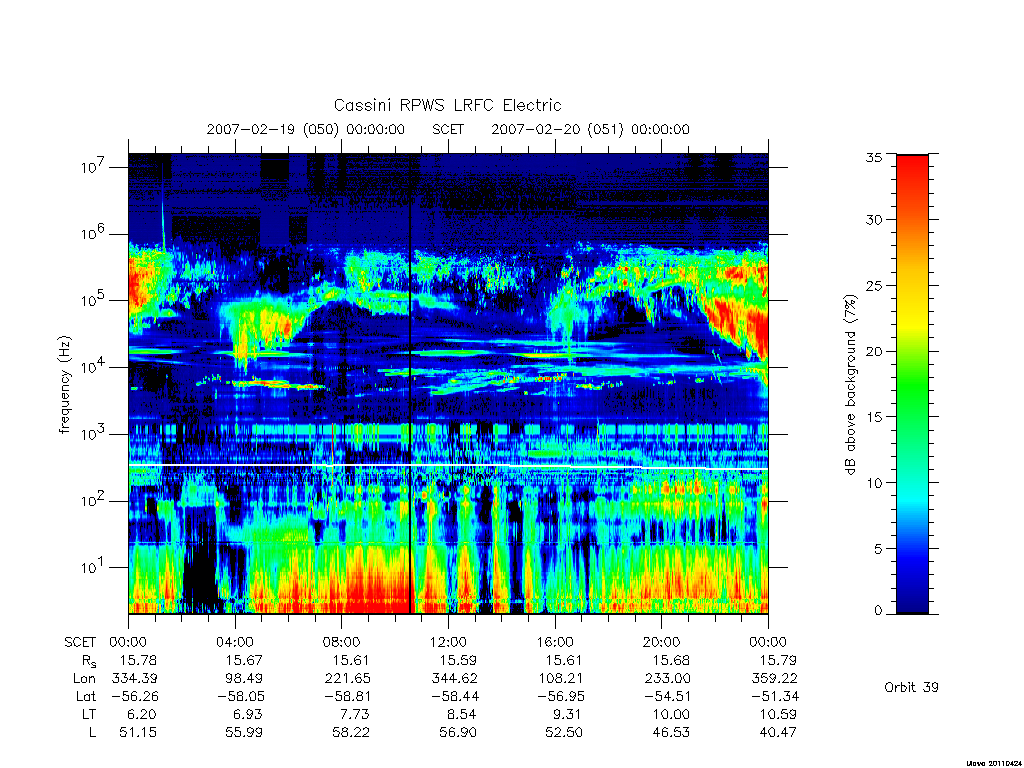
Task: Click the 'frequency (Hz)' axis label
Action: [64, 385]
